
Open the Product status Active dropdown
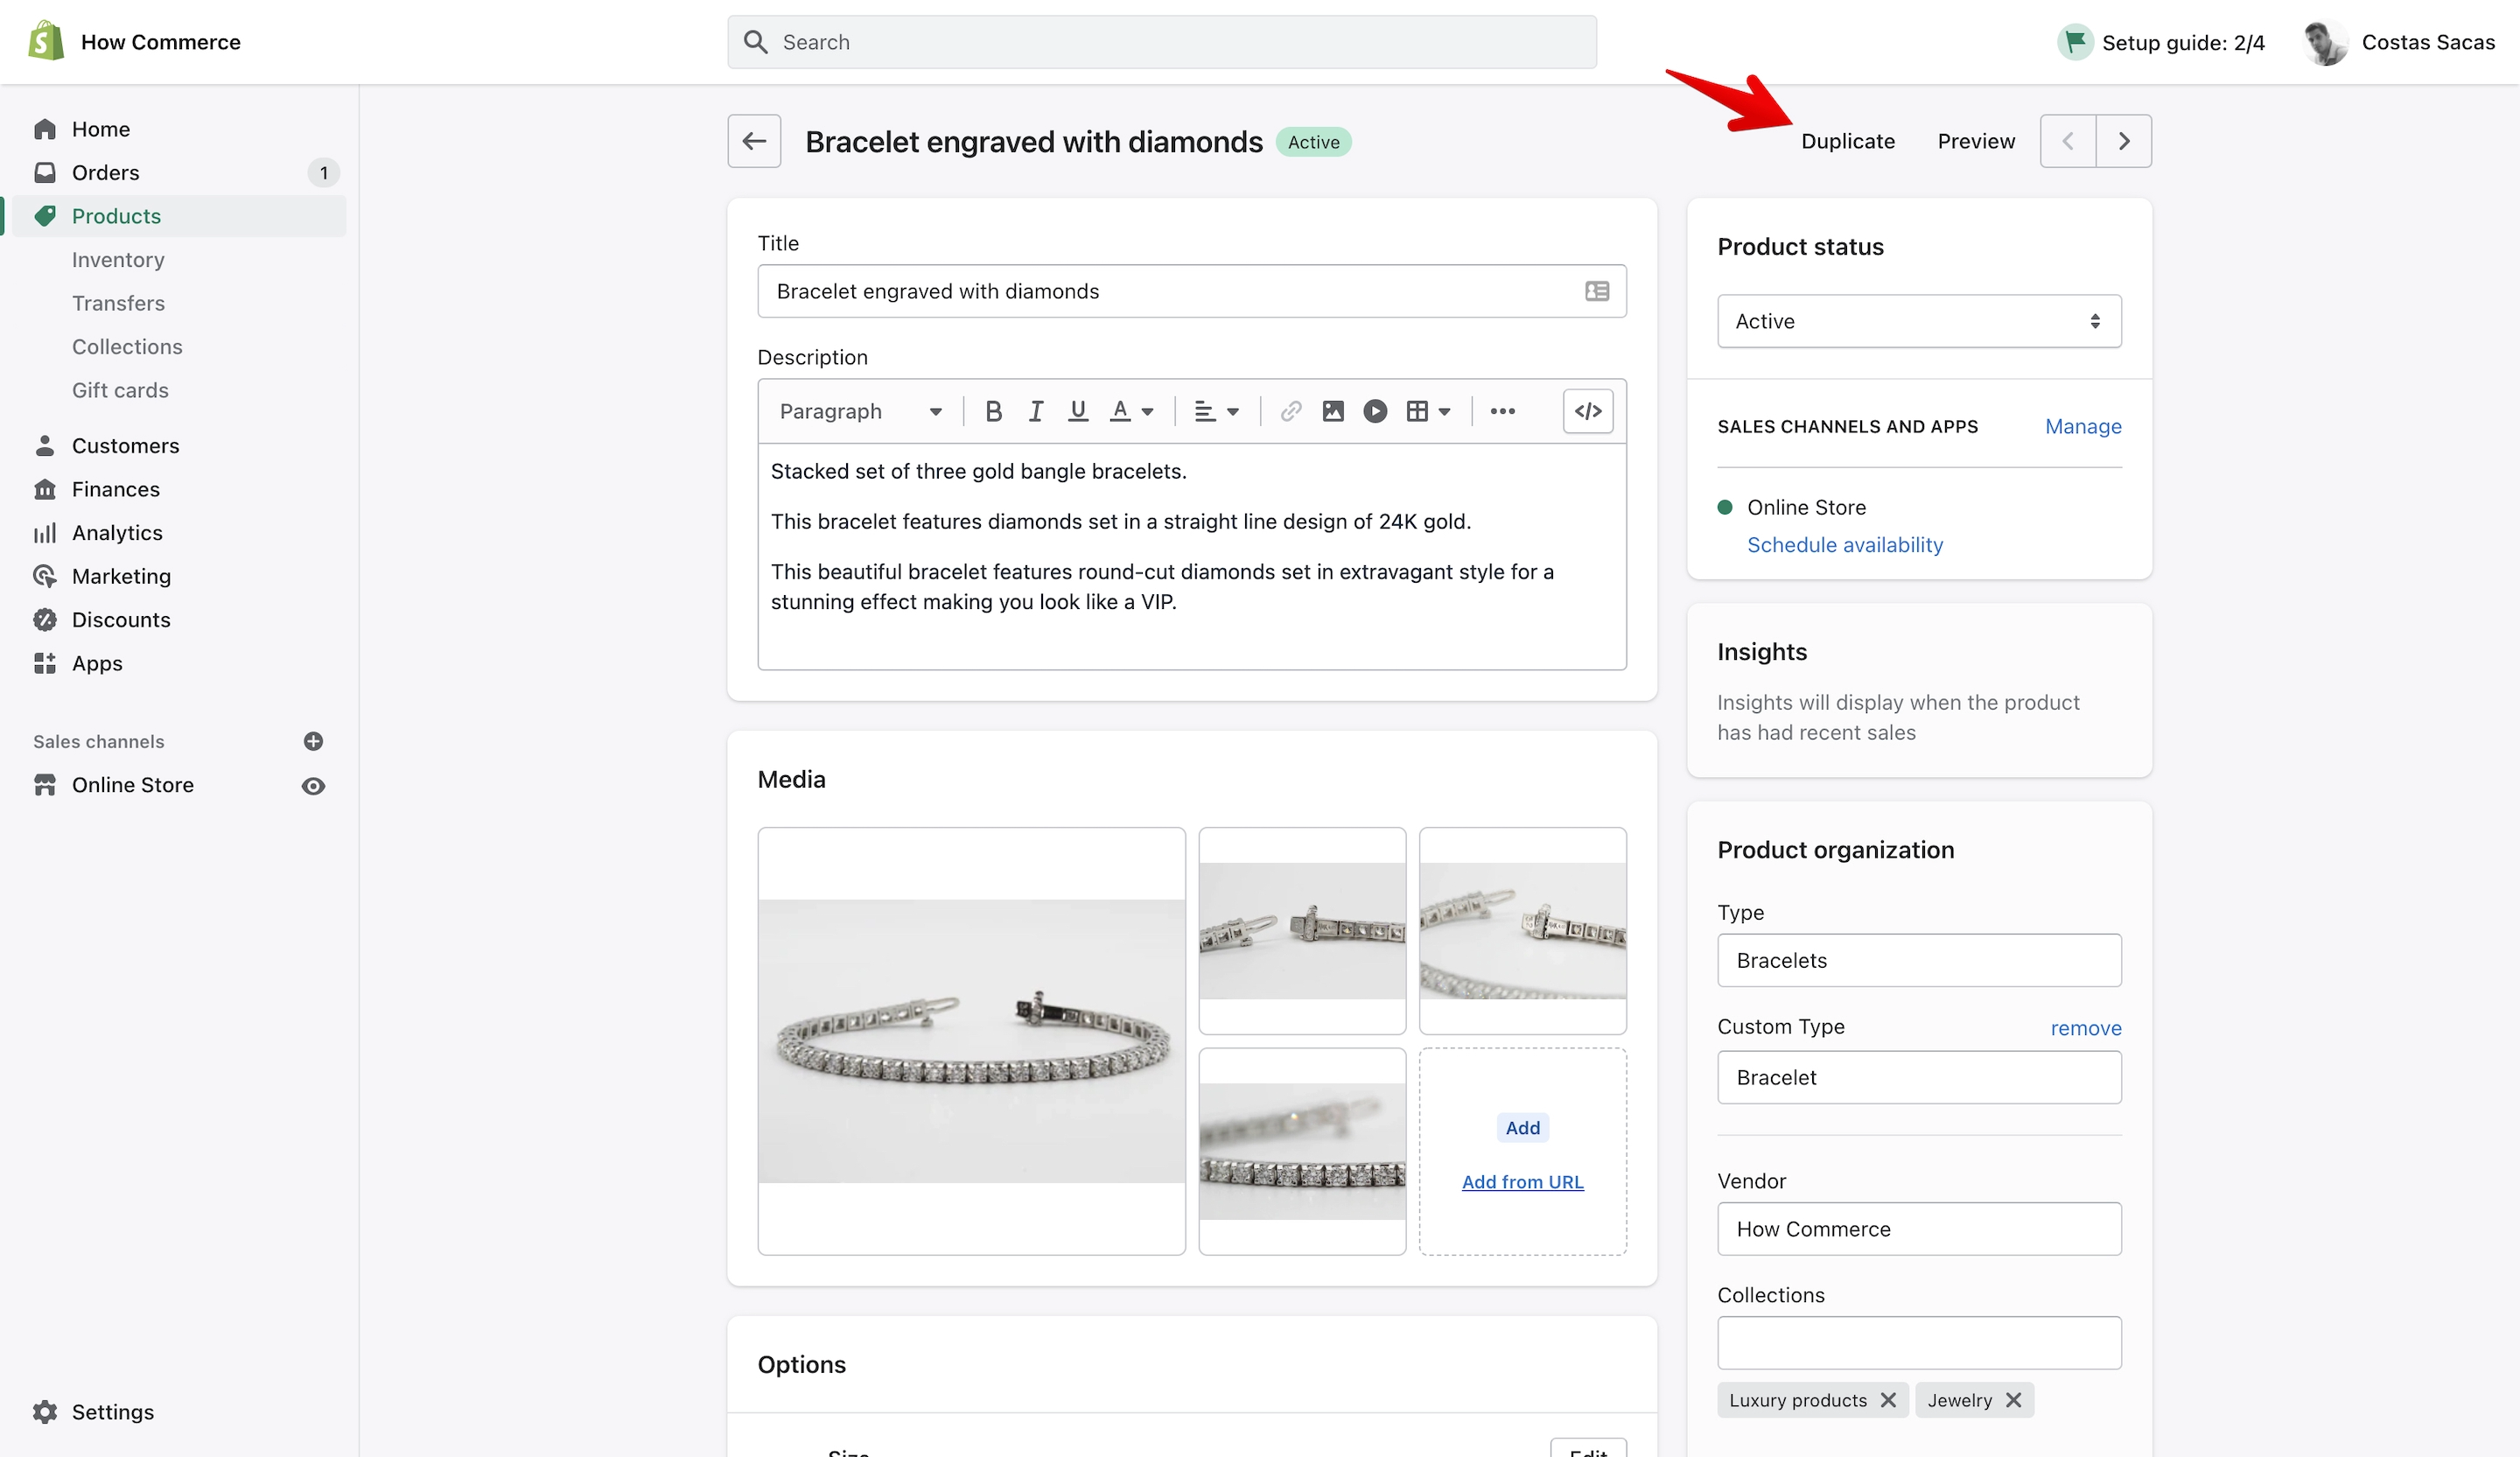click(x=1919, y=321)
